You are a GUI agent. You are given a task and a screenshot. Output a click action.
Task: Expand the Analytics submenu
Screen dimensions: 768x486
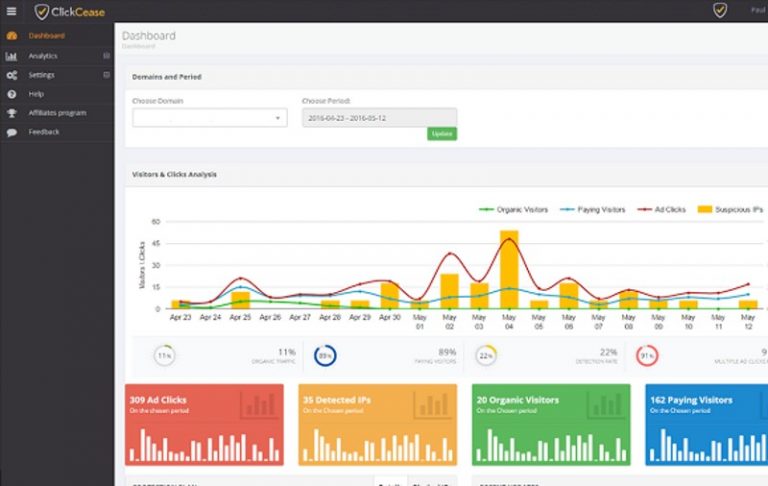[106, 56]
